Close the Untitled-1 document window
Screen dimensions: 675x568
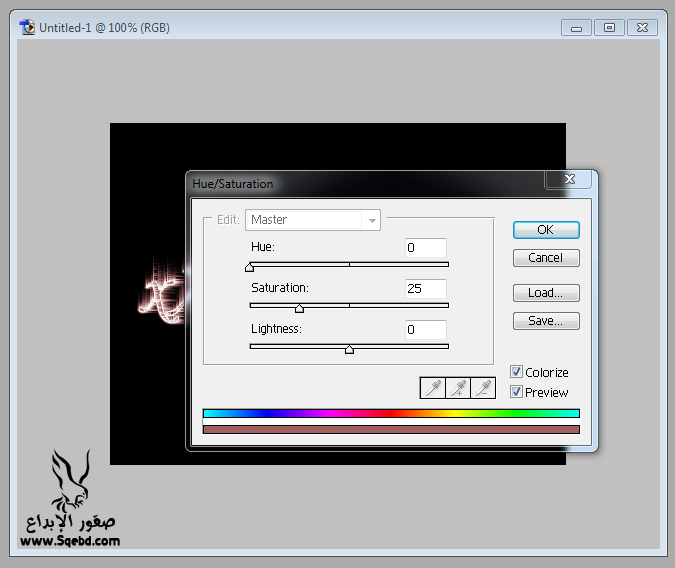click(642, 28)
